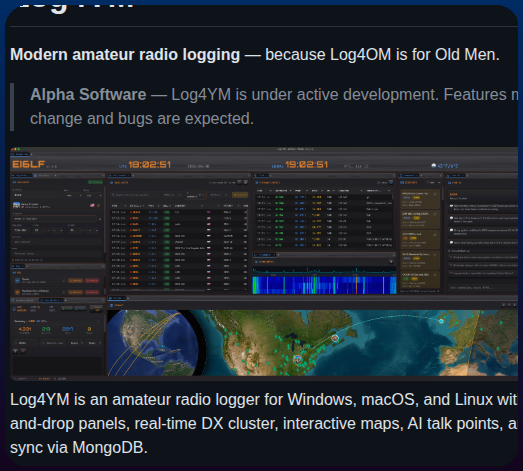Image resolution: width=523 pixels, height=471 pixels.
Task: Click the 3D globe map view
Action: click(x=156, y=343)
